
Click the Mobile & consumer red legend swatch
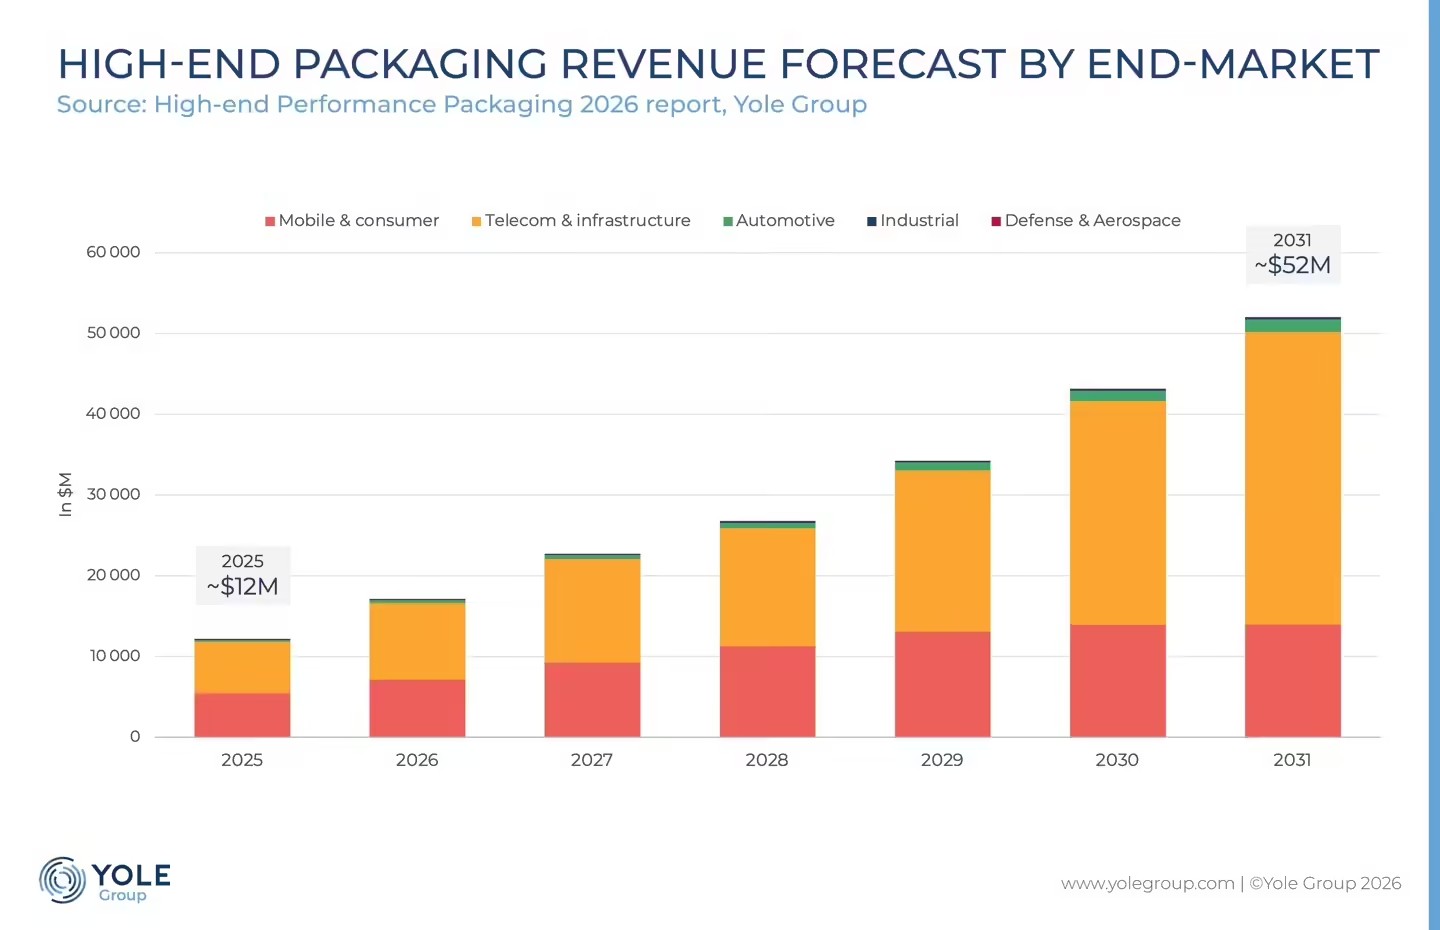tap(270, 221)
